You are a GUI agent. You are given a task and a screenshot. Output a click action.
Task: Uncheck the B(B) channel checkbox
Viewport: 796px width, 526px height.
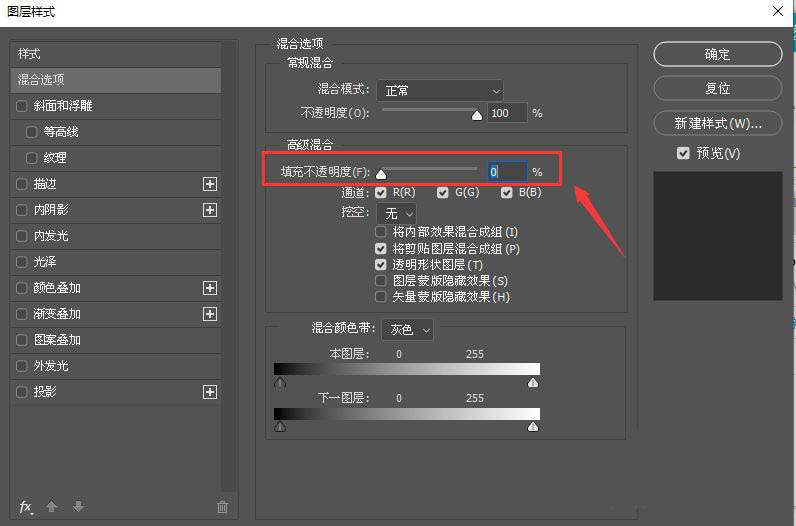[x=507, y=192]
